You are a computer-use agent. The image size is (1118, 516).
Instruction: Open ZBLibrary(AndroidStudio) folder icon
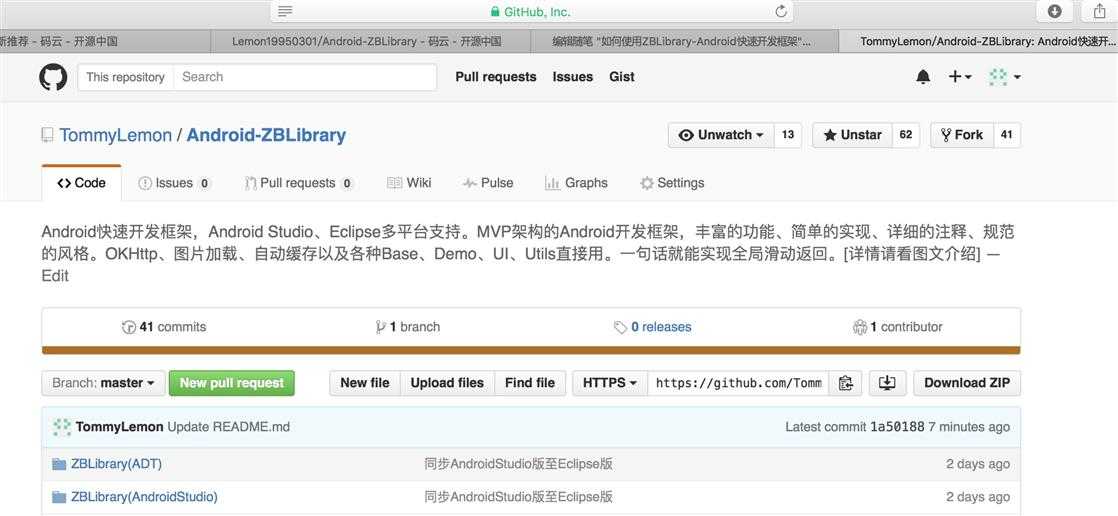pyautogui.click(x=59, y=497)
